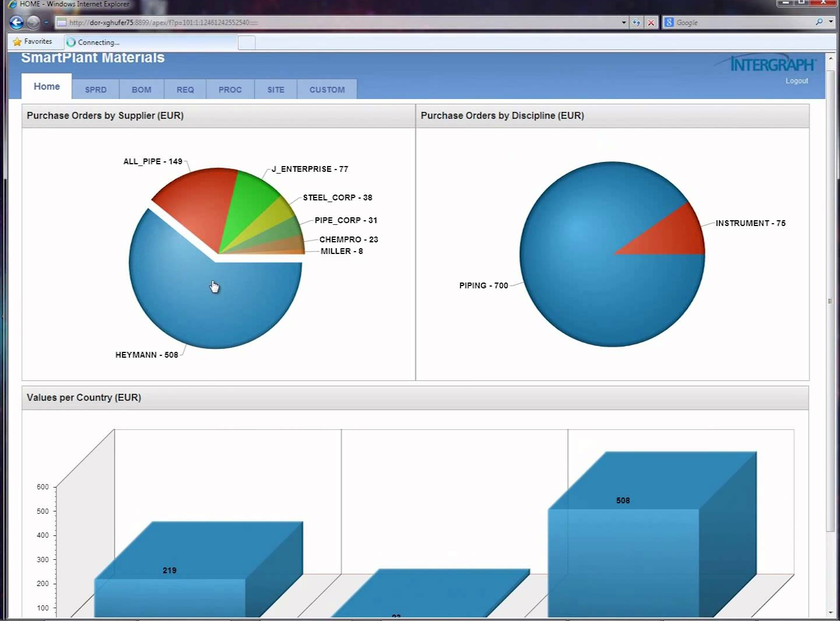Go to the PROC tab
Screen dimensions: 840x621
230,90
